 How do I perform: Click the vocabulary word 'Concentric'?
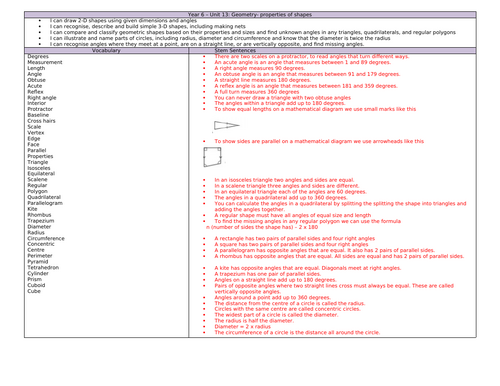41,244
